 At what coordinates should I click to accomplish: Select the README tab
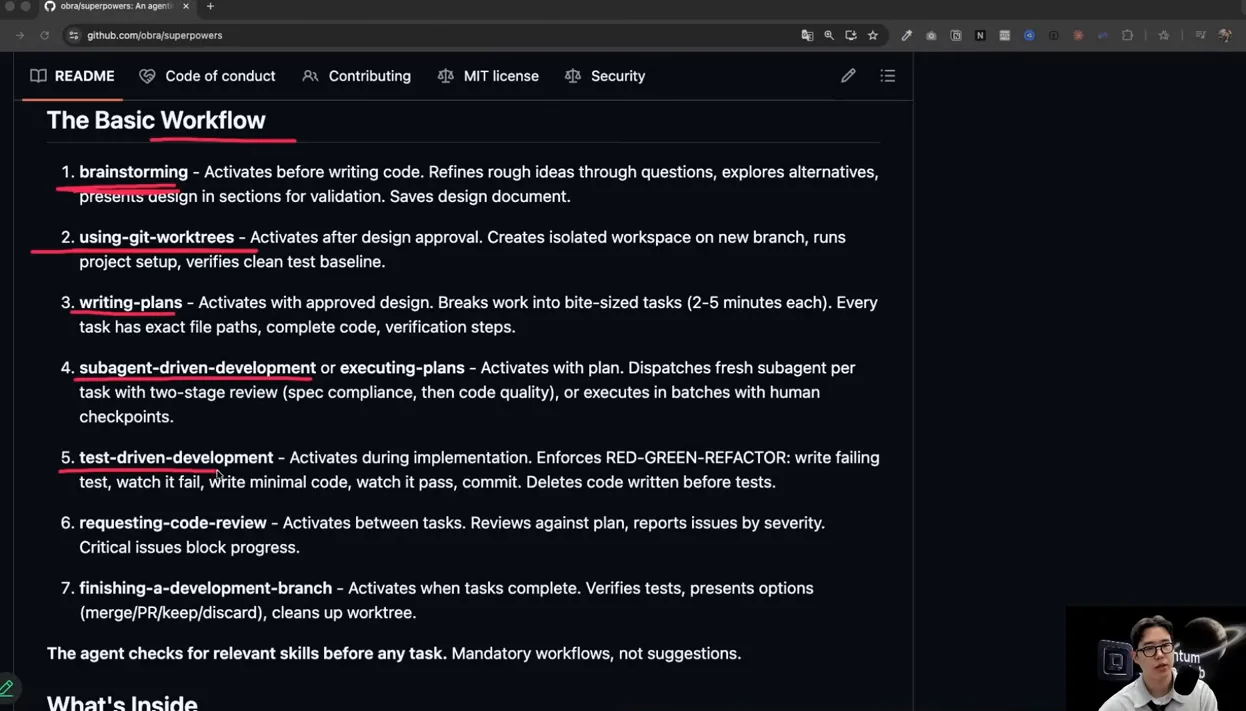(72, 76)
